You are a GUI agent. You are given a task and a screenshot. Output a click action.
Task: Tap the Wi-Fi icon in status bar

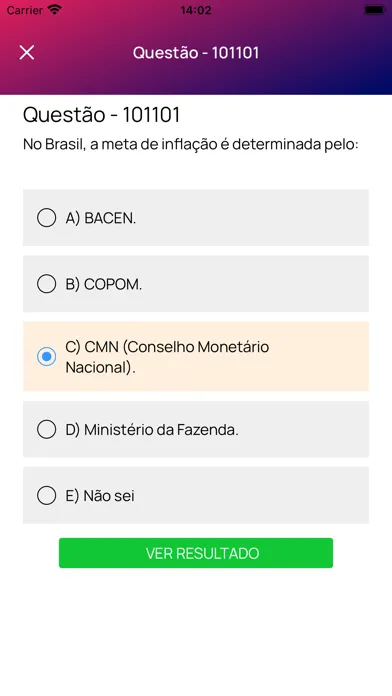pos(55,9)
